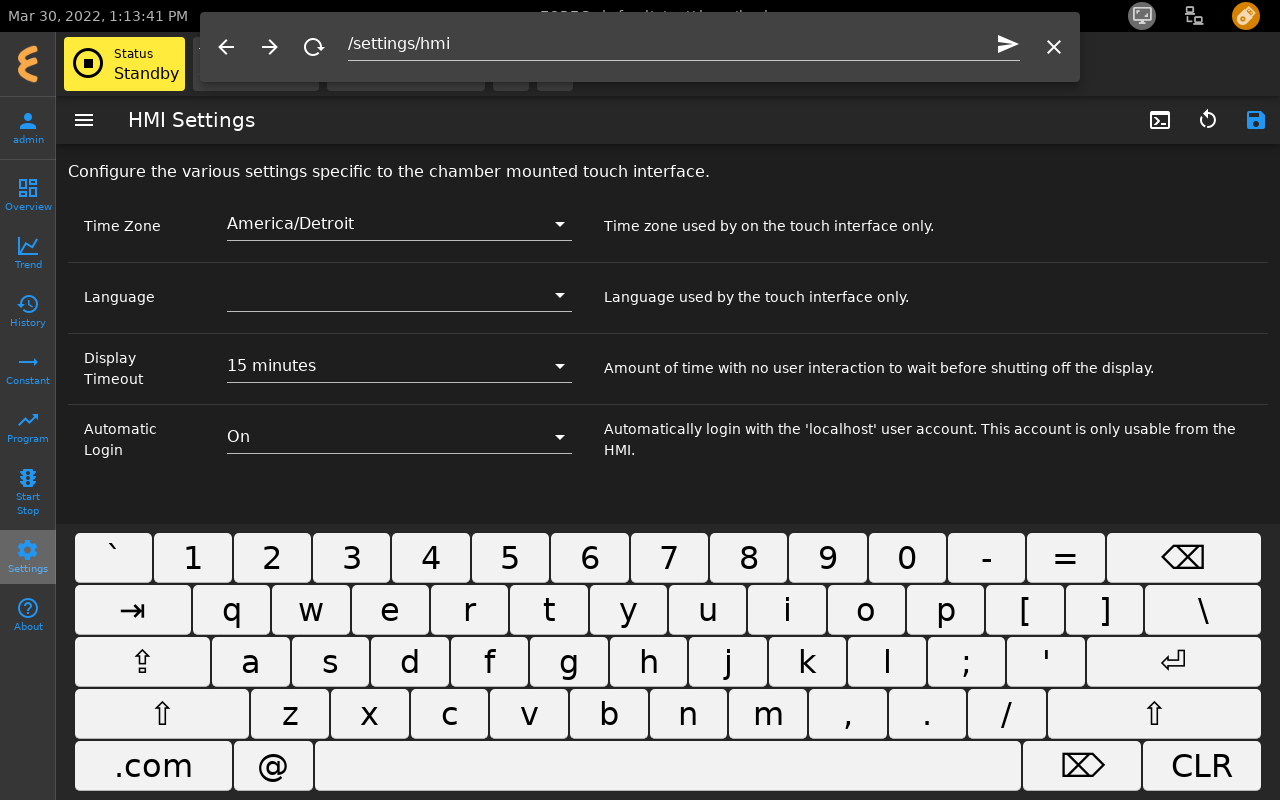Expand the Display Timeout dropdown
This screenshot has height=800, width=1280.
point(399,366)
